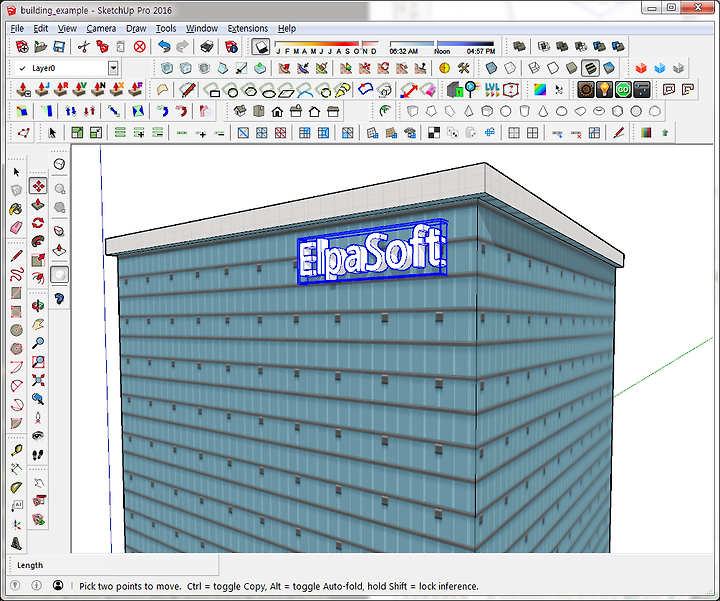
Task: Click the Position Camera tool
Action: 38,417
